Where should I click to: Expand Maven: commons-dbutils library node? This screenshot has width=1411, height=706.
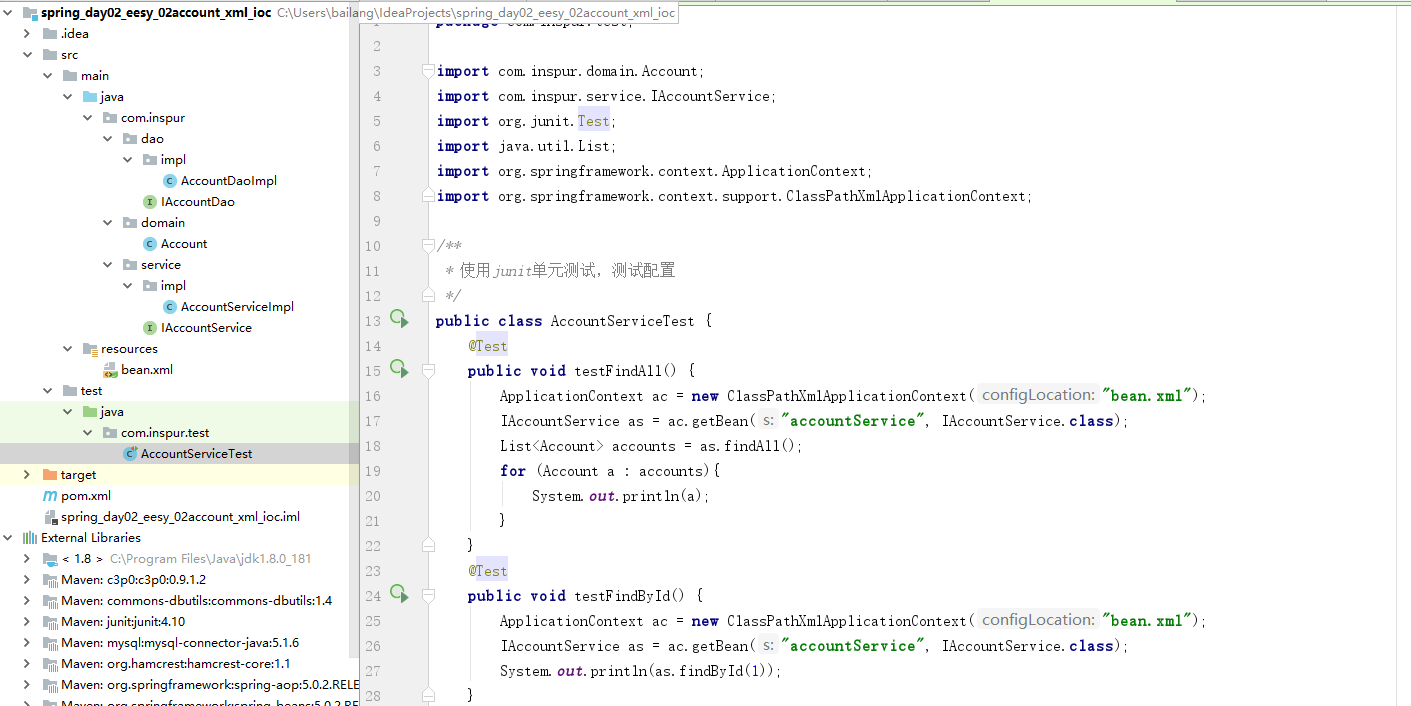tap(27, 601)
